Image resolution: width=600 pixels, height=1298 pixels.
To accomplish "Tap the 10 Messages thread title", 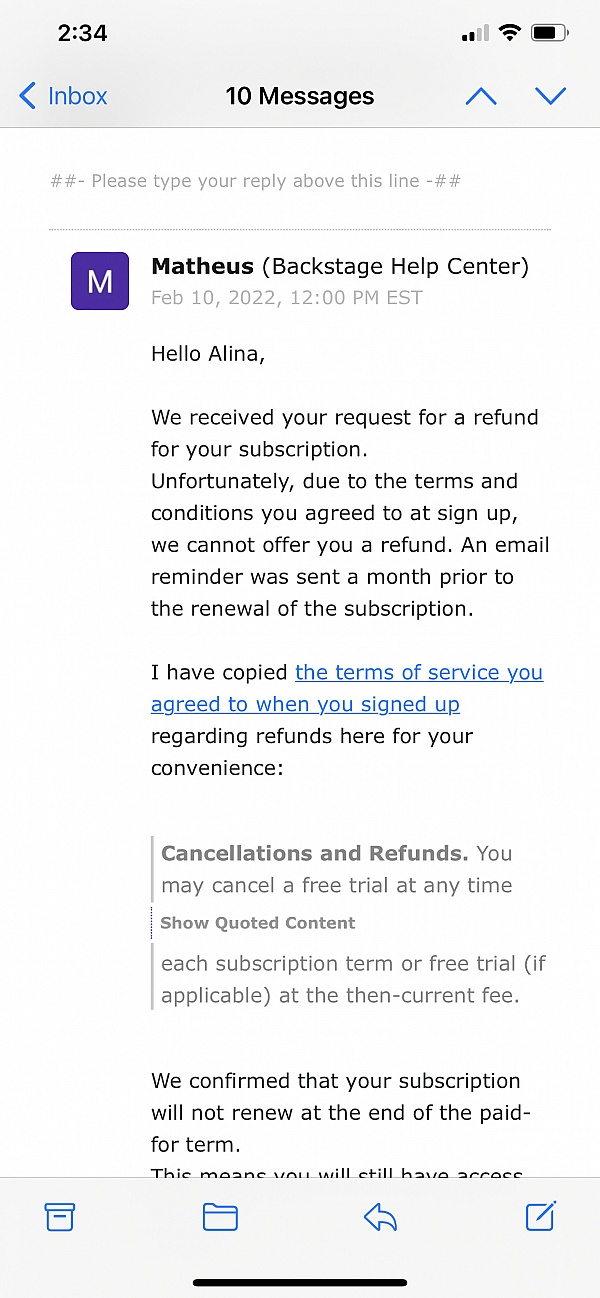I will point(300,96).
